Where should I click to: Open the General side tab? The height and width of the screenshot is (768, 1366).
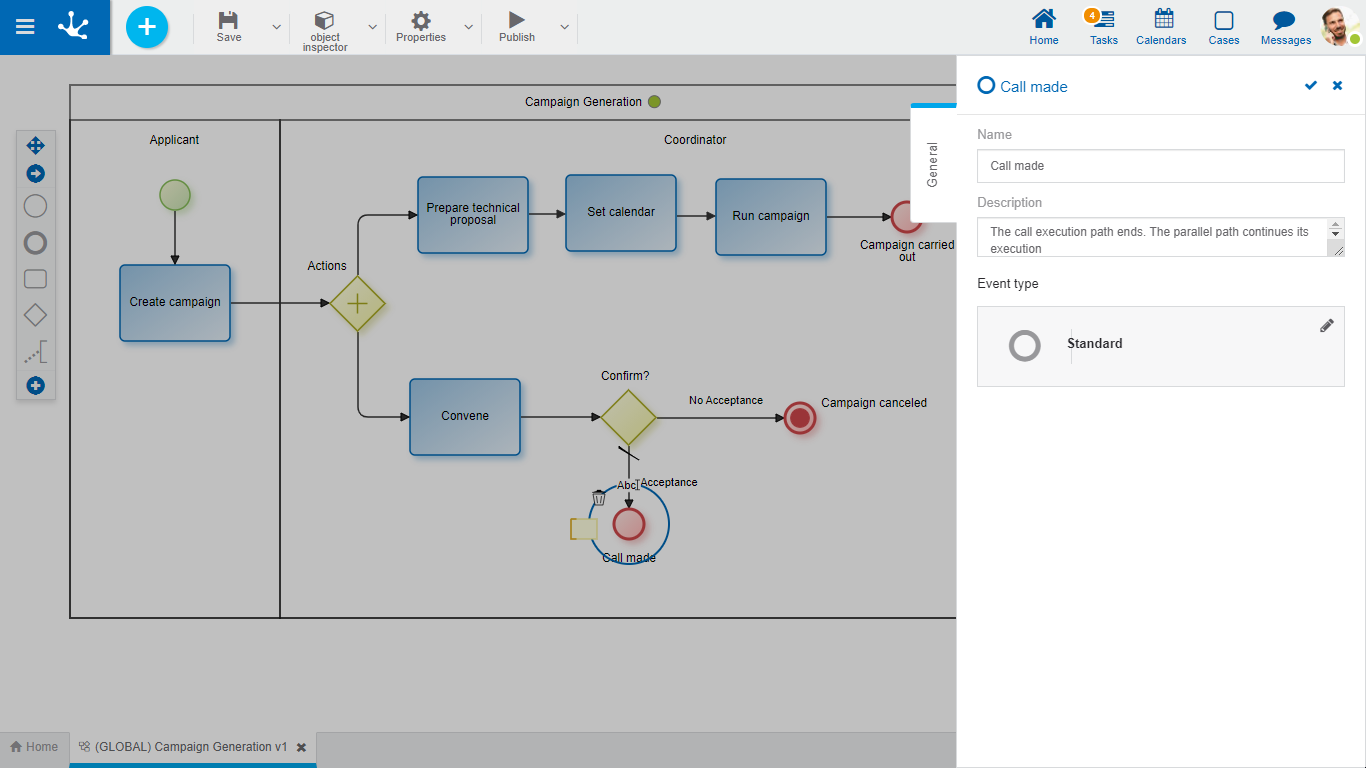point(933,165)
